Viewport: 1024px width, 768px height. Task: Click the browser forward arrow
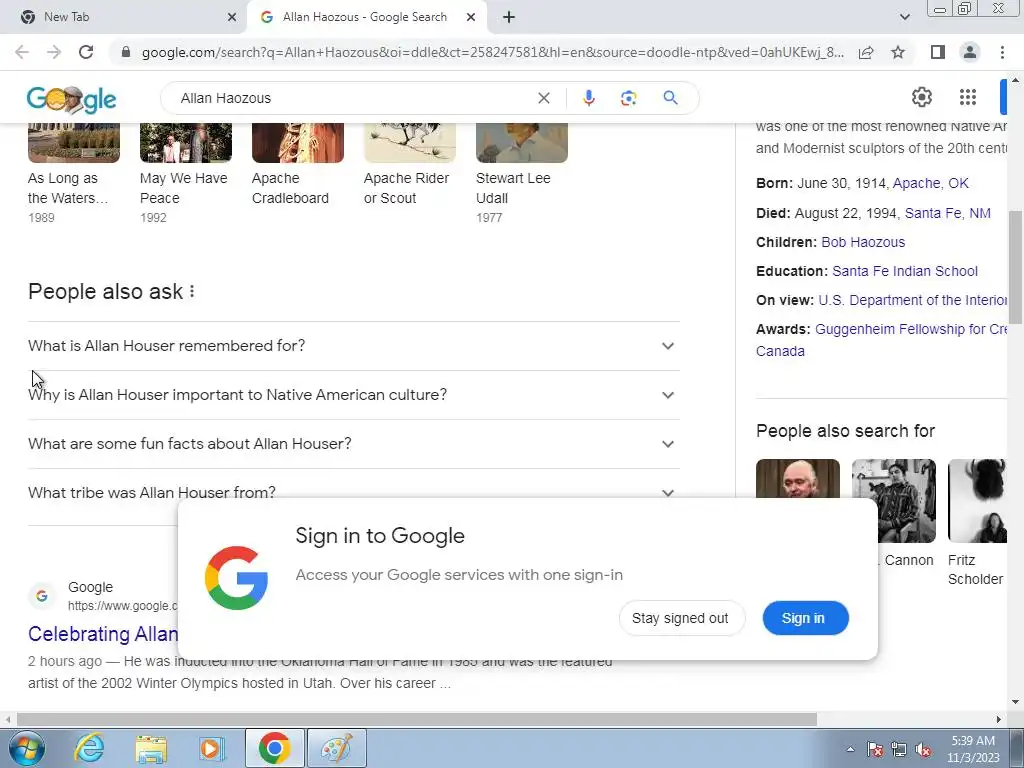(x=54, y=52)
